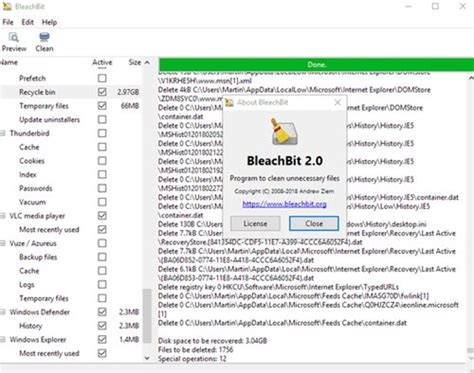This screenshot has height=373, width=474.
Task: Collapse the Windows Defender group
Action: tap(3, 312)
